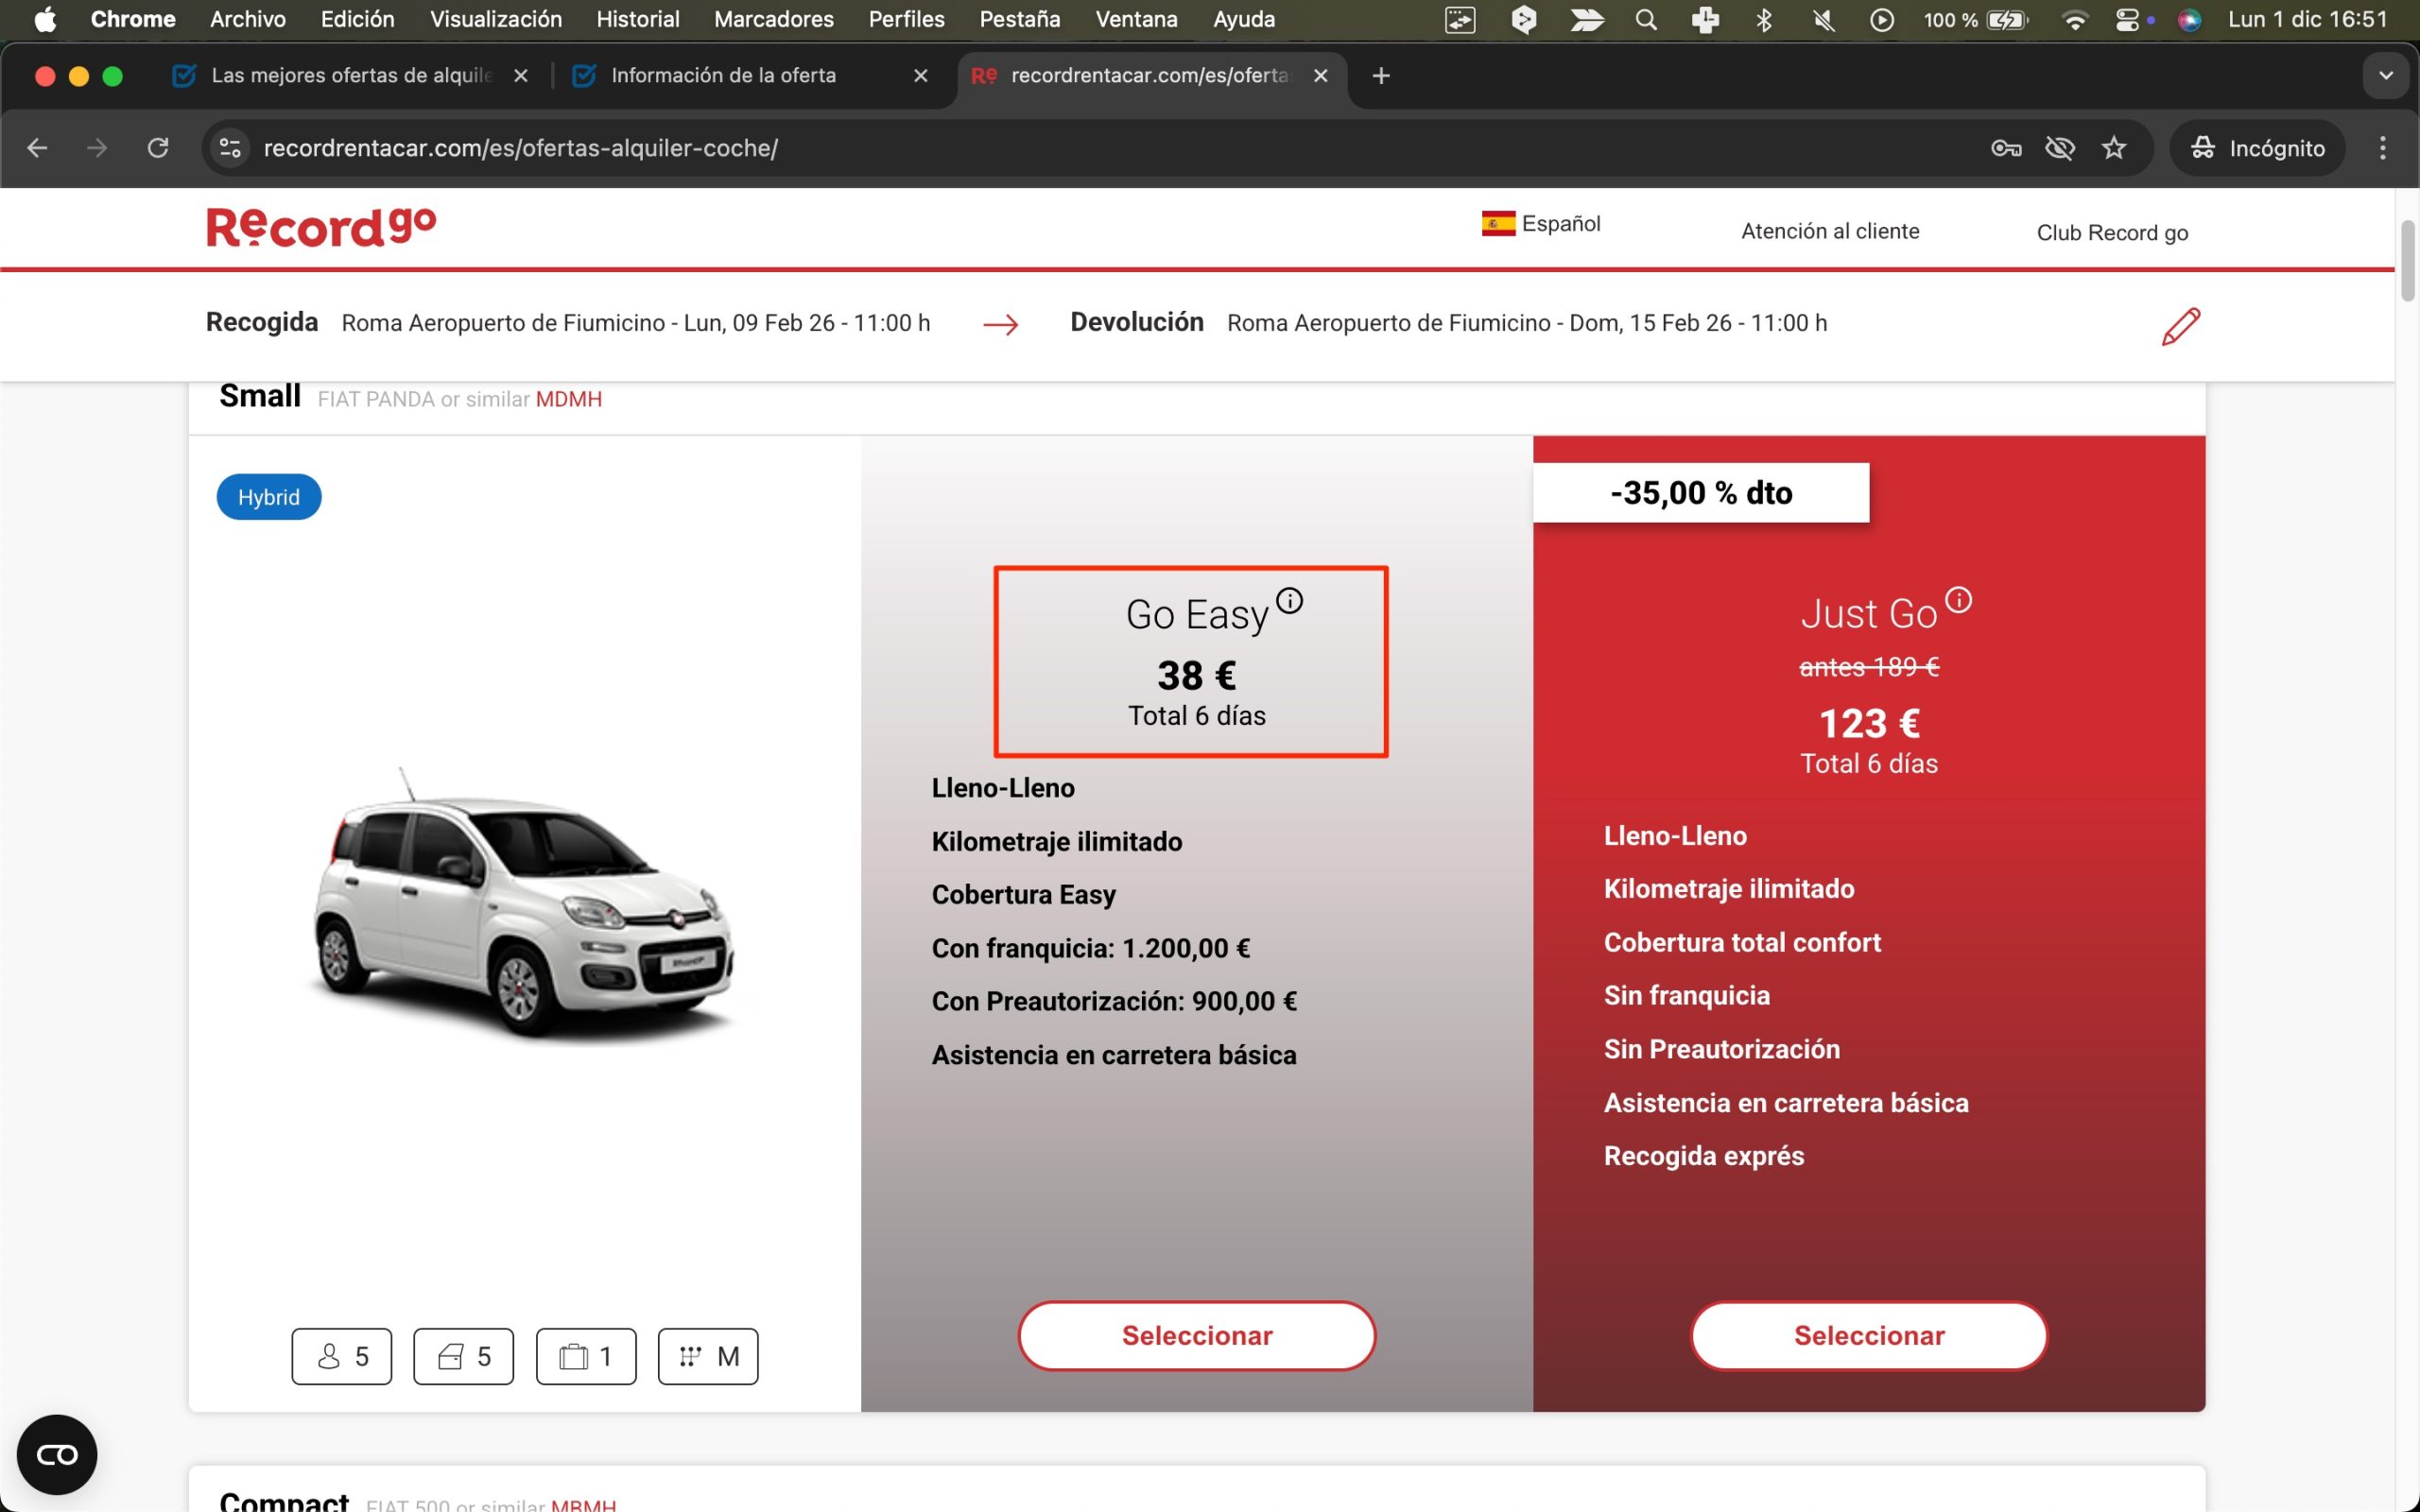Open the site information icon in the address bar
This screenshot has width=2420, height=1512.
tap(230, 148)
